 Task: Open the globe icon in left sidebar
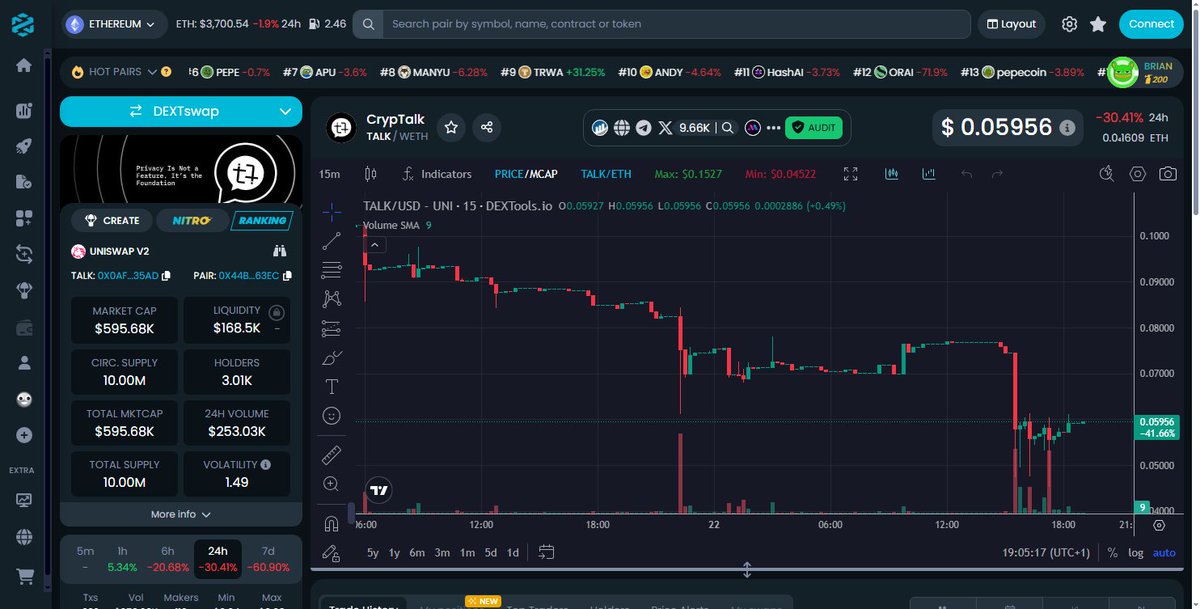[24, 538]
